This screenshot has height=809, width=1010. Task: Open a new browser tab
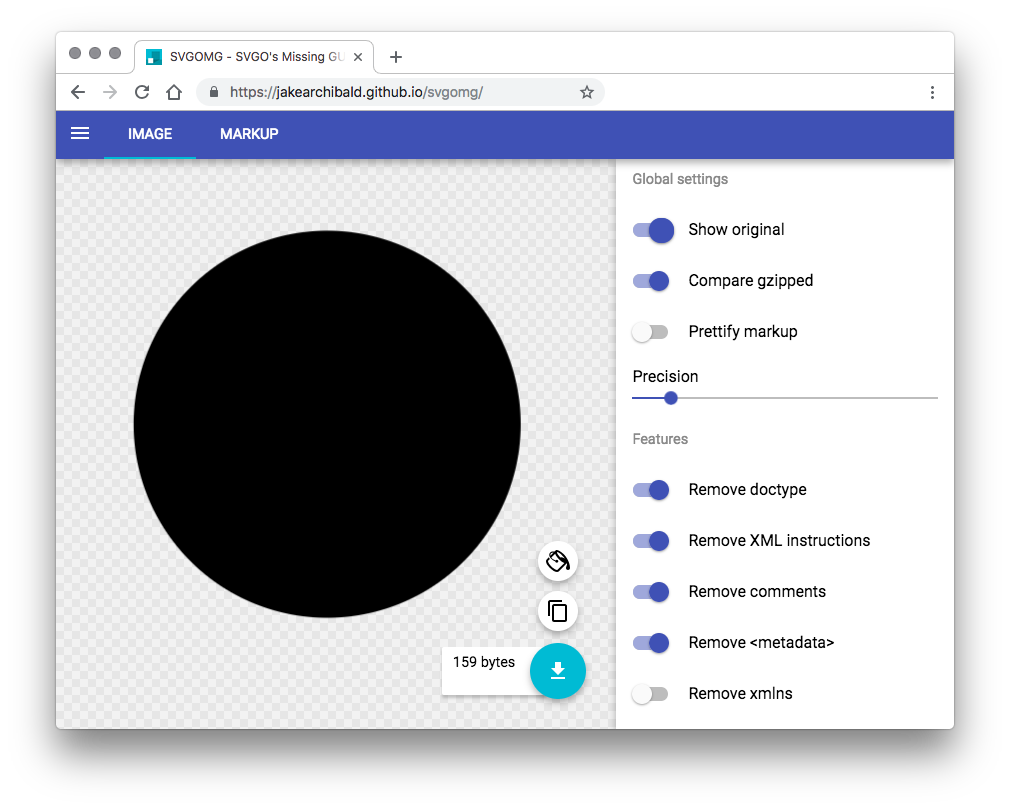tap(395, 57)
